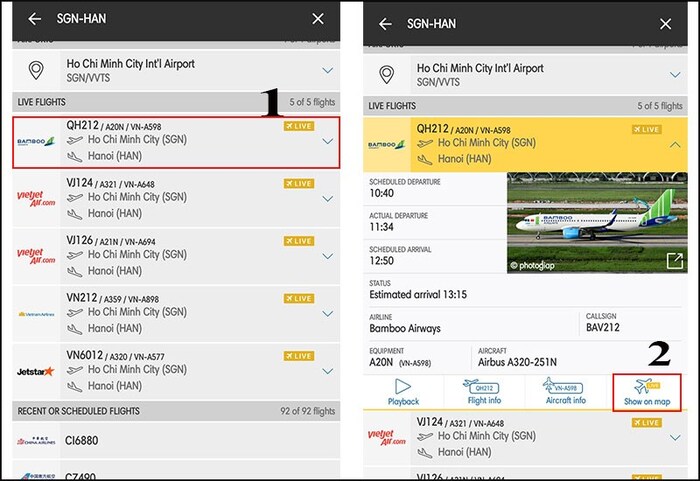
Task: Expand VN6012 Jetstar flight chevron
Action: [327, 371]
